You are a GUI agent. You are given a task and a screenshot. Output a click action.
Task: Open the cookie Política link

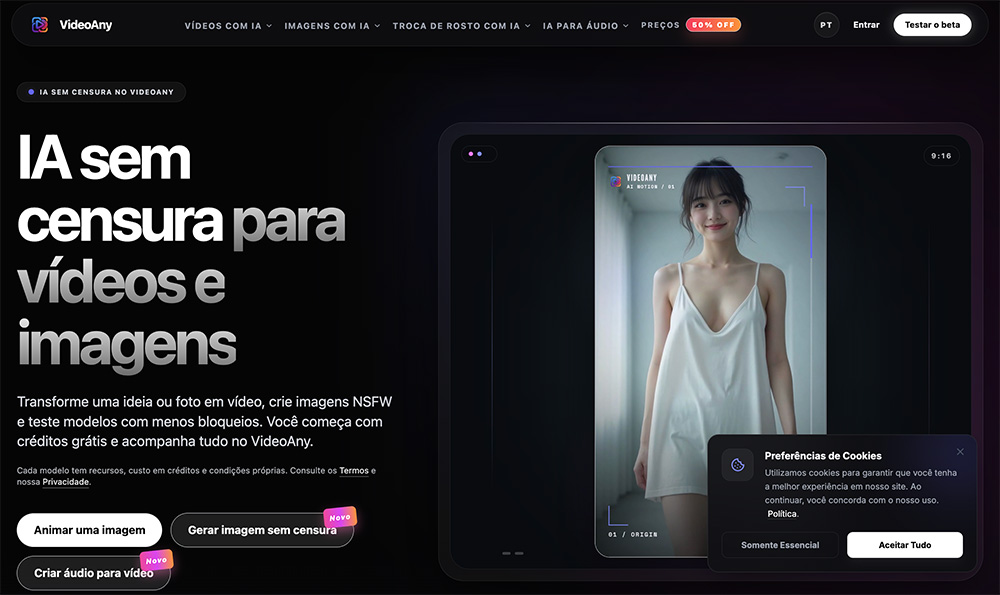782,514
